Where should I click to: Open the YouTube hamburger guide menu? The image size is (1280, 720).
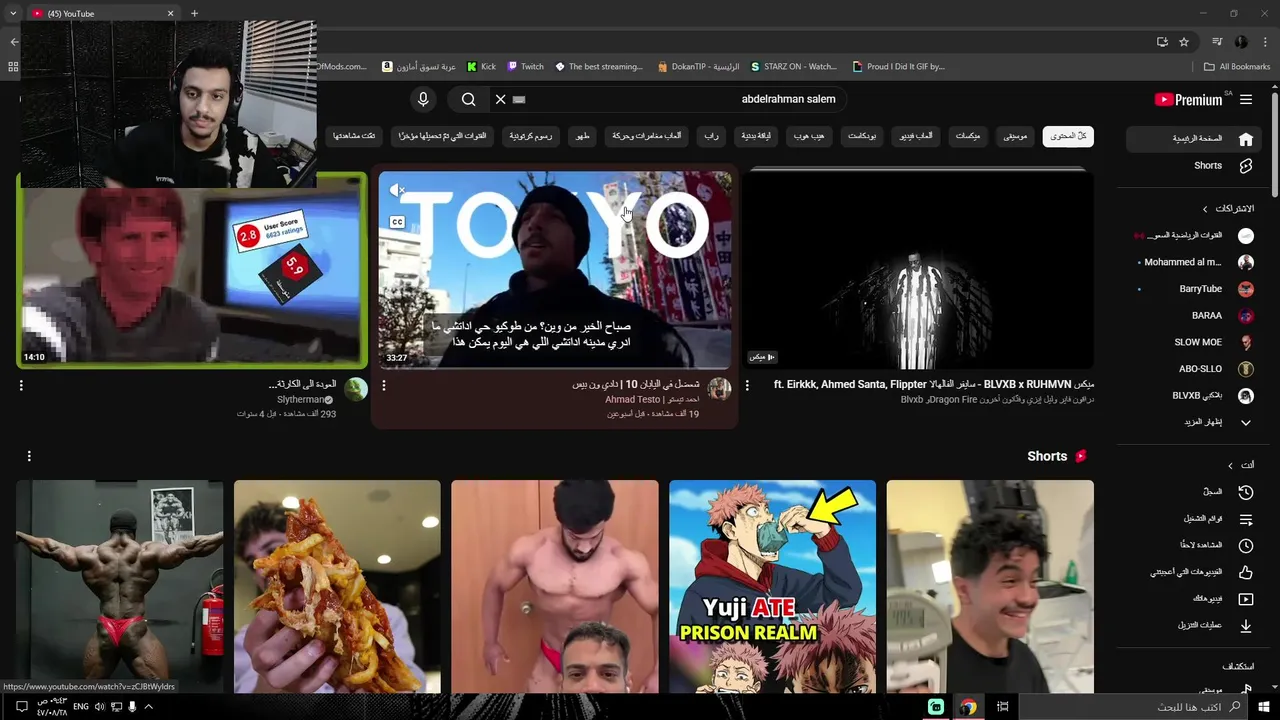point(1246,99)
